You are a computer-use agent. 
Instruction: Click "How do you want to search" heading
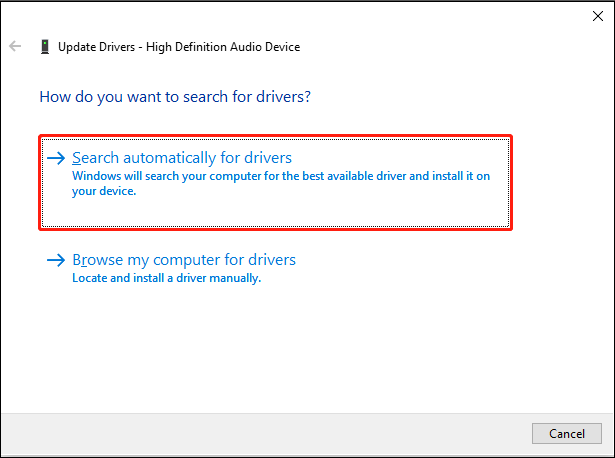tap(175, 97)
